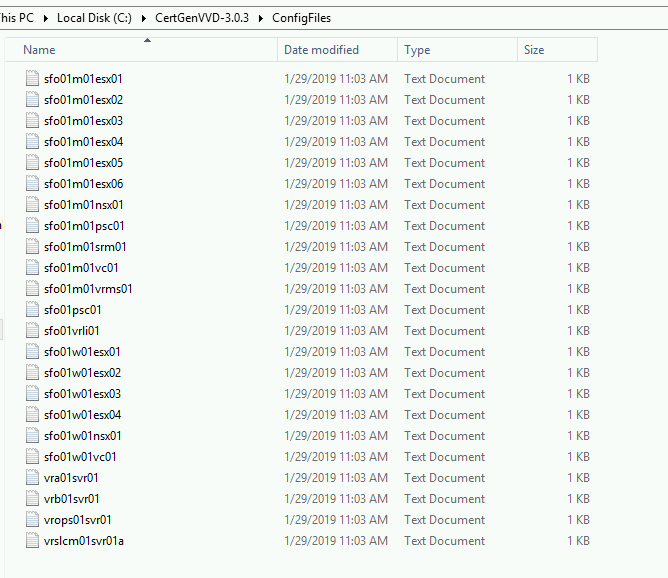The image size is (668, 578).
Task: Select the vrslcm01svr01a file icon
Action: (33, 541)
